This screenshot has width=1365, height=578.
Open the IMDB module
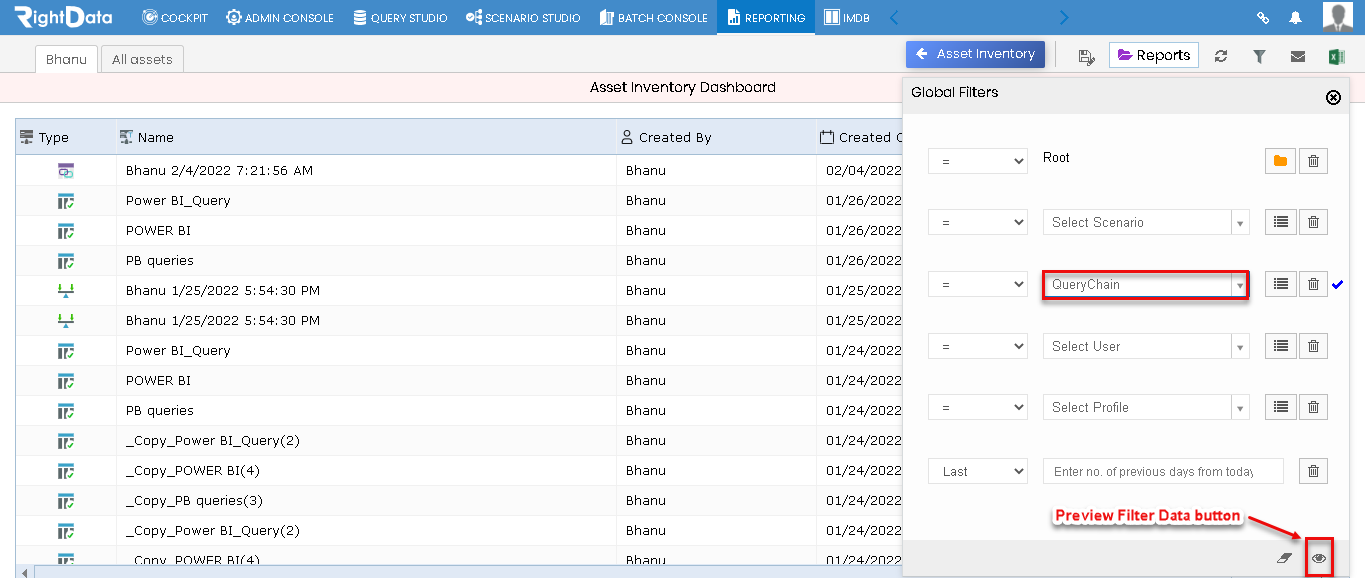click(x=846, y=18)
